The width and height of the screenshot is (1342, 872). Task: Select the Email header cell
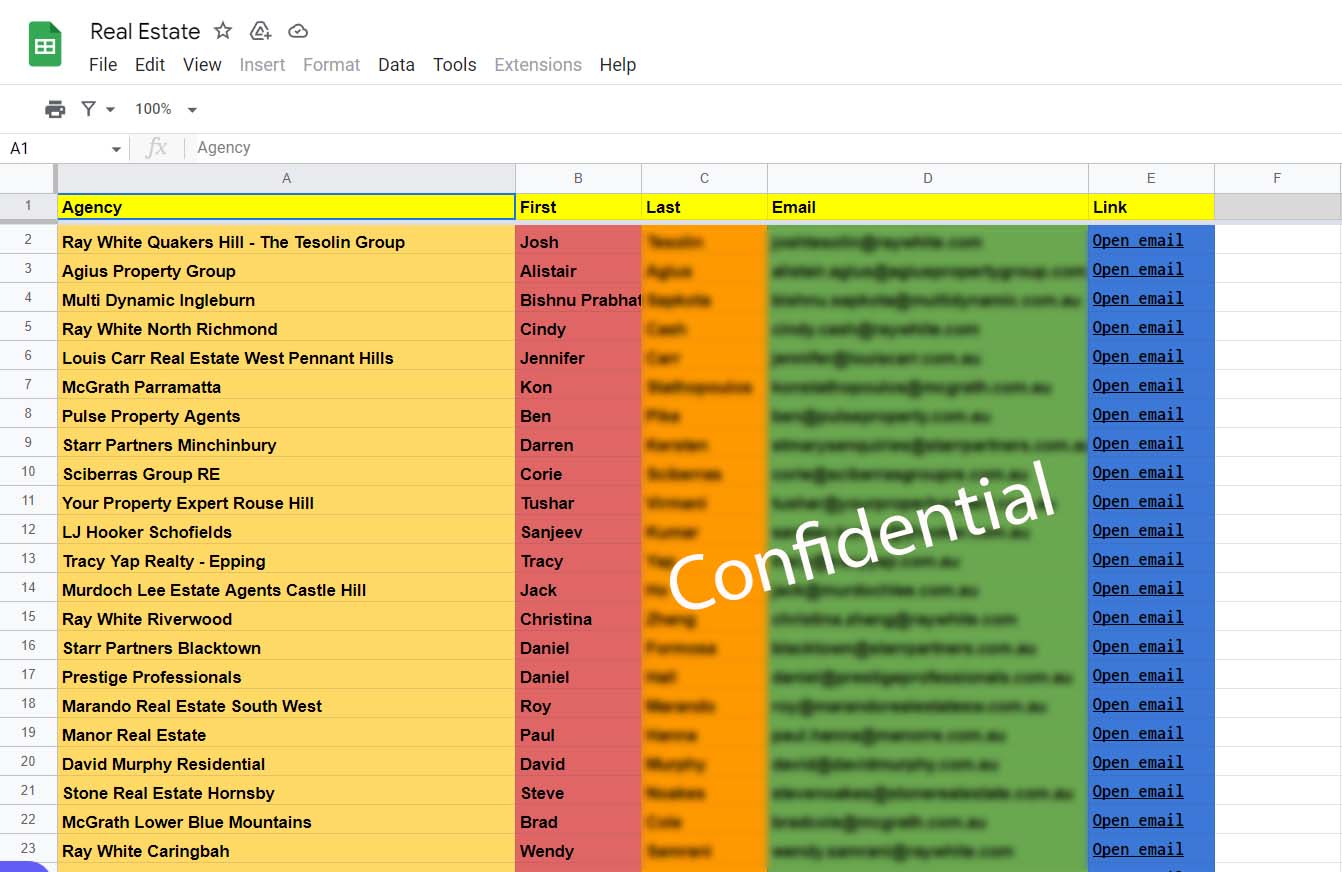928,207
